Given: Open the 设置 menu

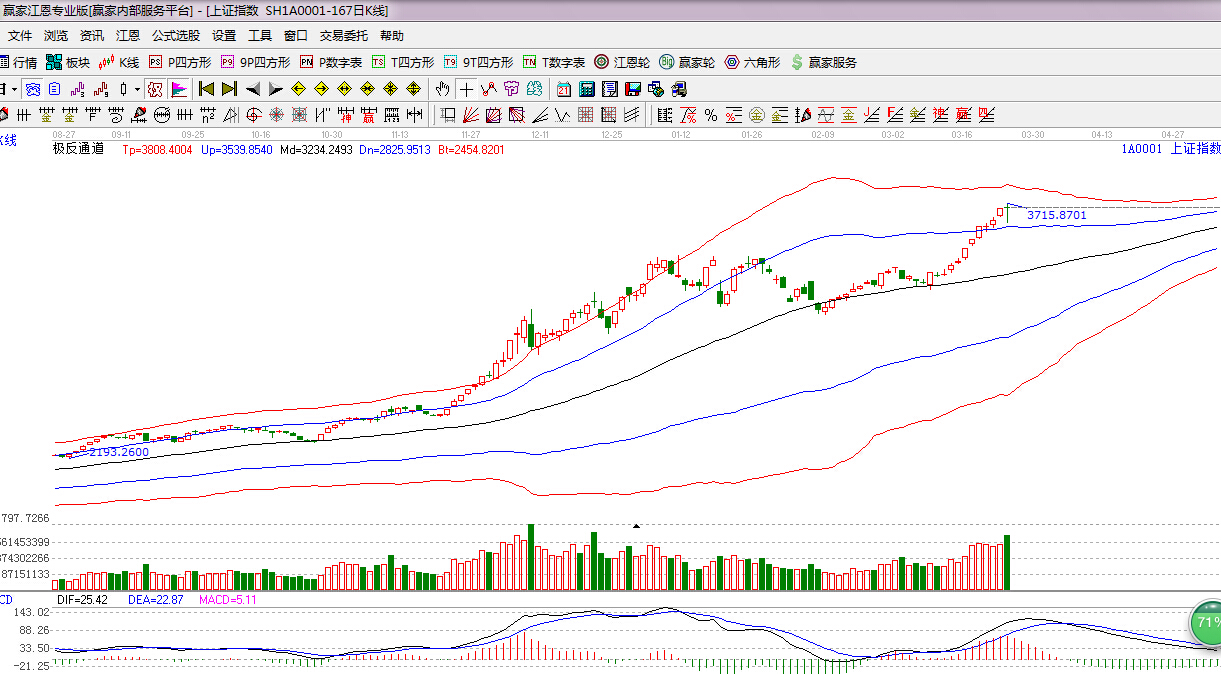Looking at the screenshot, I should click(x=224, y=35).
